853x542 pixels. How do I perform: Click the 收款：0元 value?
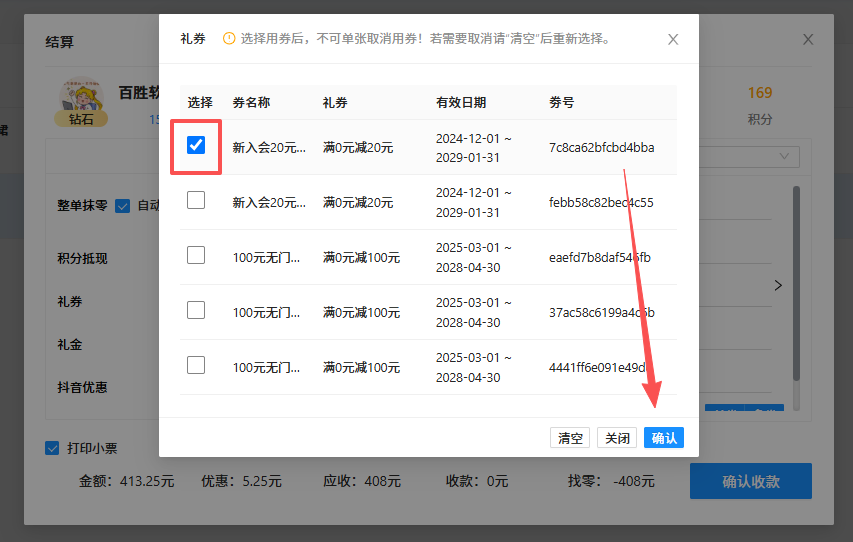(477, 481)
